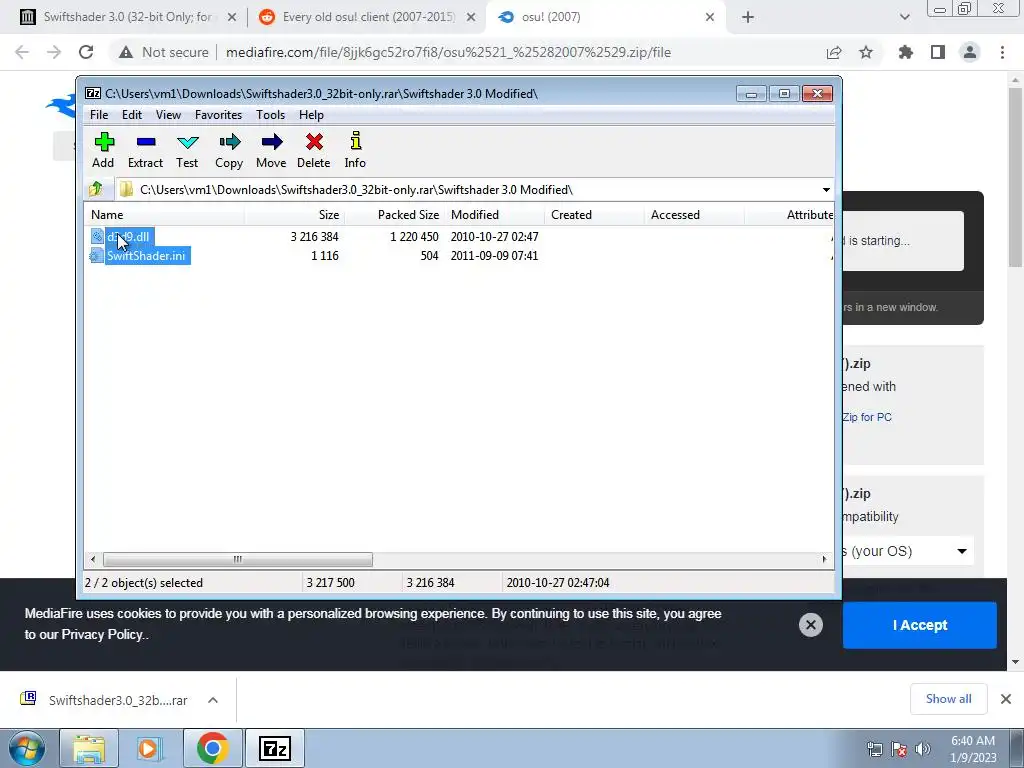Click Show all downloads button

[x=948, y=699]
